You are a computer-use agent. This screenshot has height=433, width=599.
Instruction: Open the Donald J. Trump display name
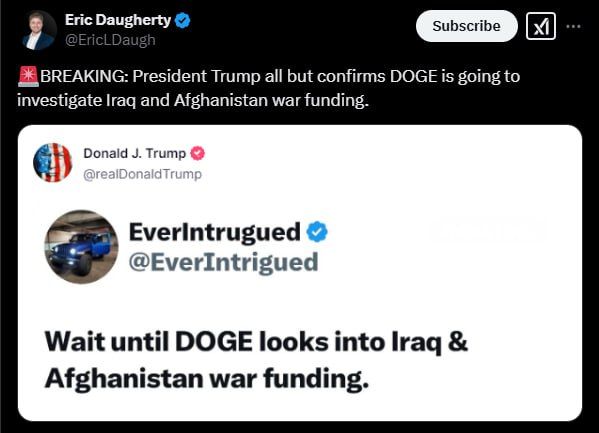[x=134, y=153]
